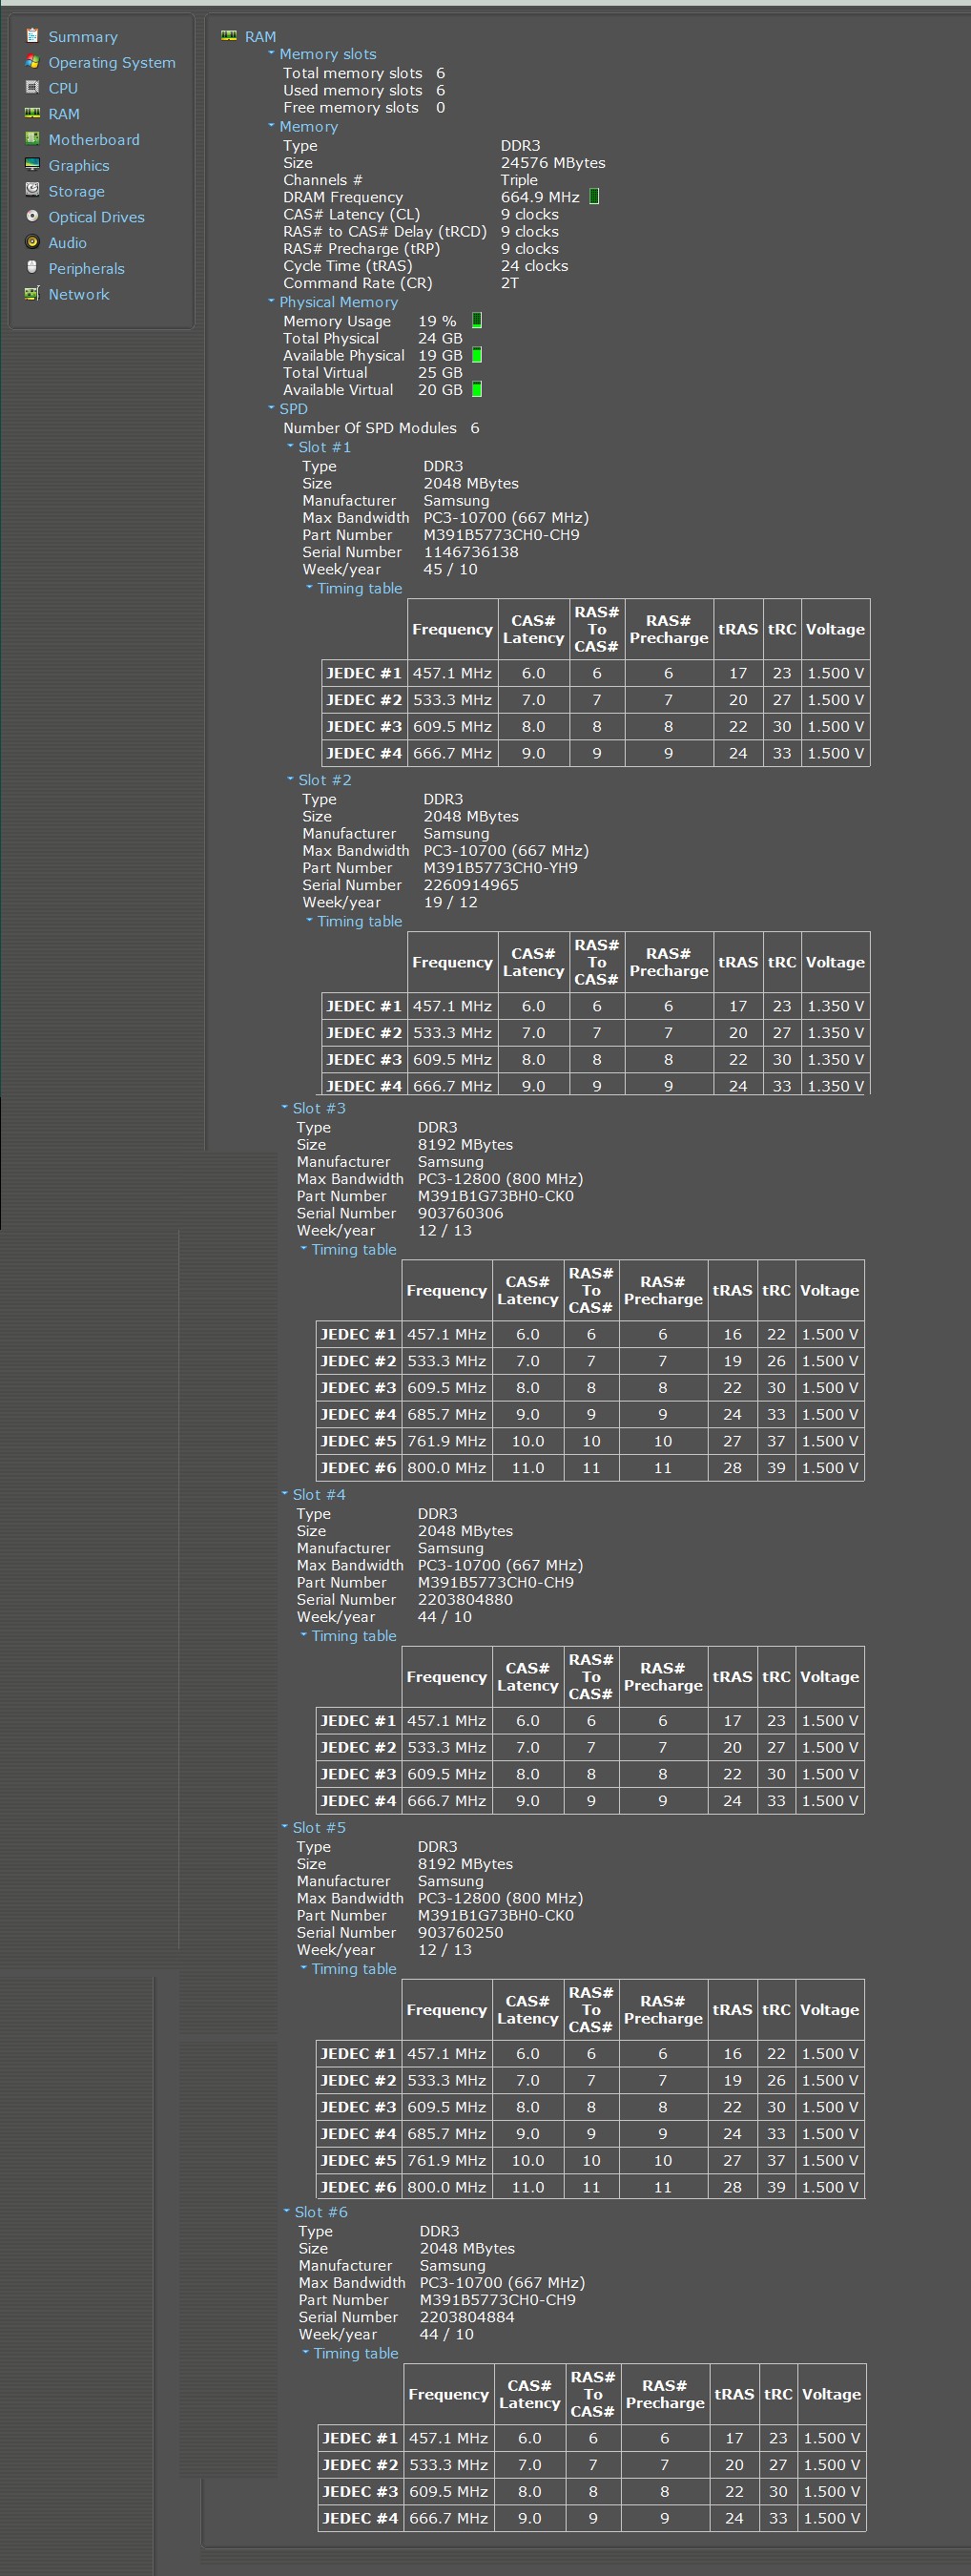The image size is (971, 2576).
Task: Click Slot #2 serial number 2260914965
Action: tap(471, 885)
